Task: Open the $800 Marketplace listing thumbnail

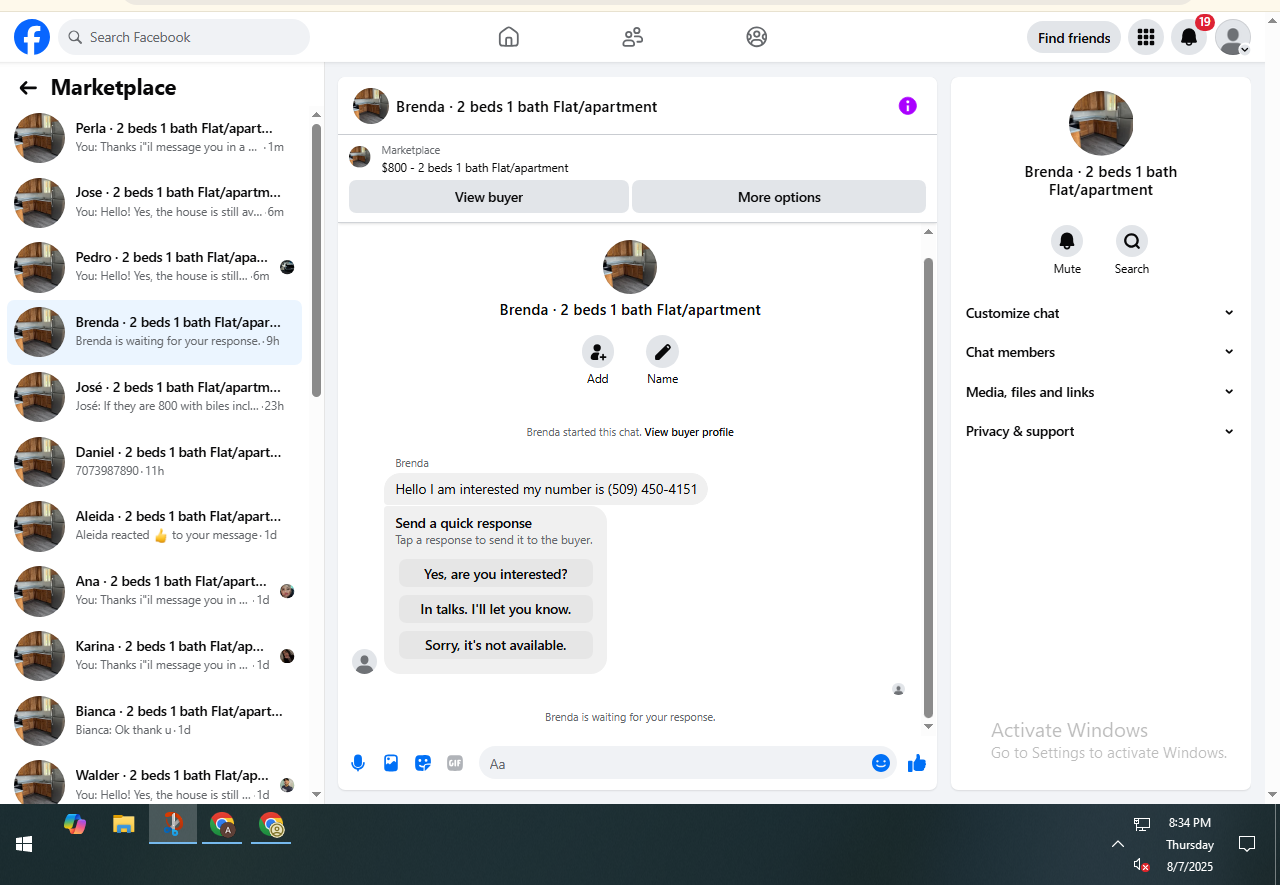Action: 360,157
